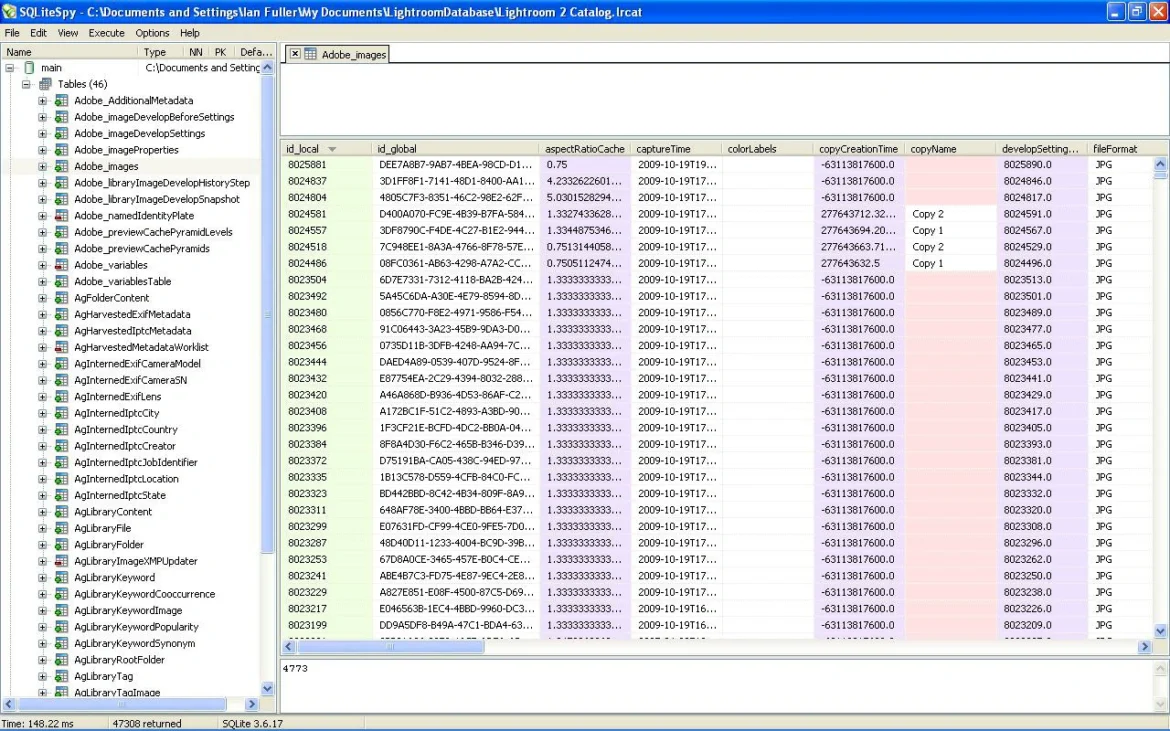
Task: Open the Execute menu
Action: tap(106, 32)
